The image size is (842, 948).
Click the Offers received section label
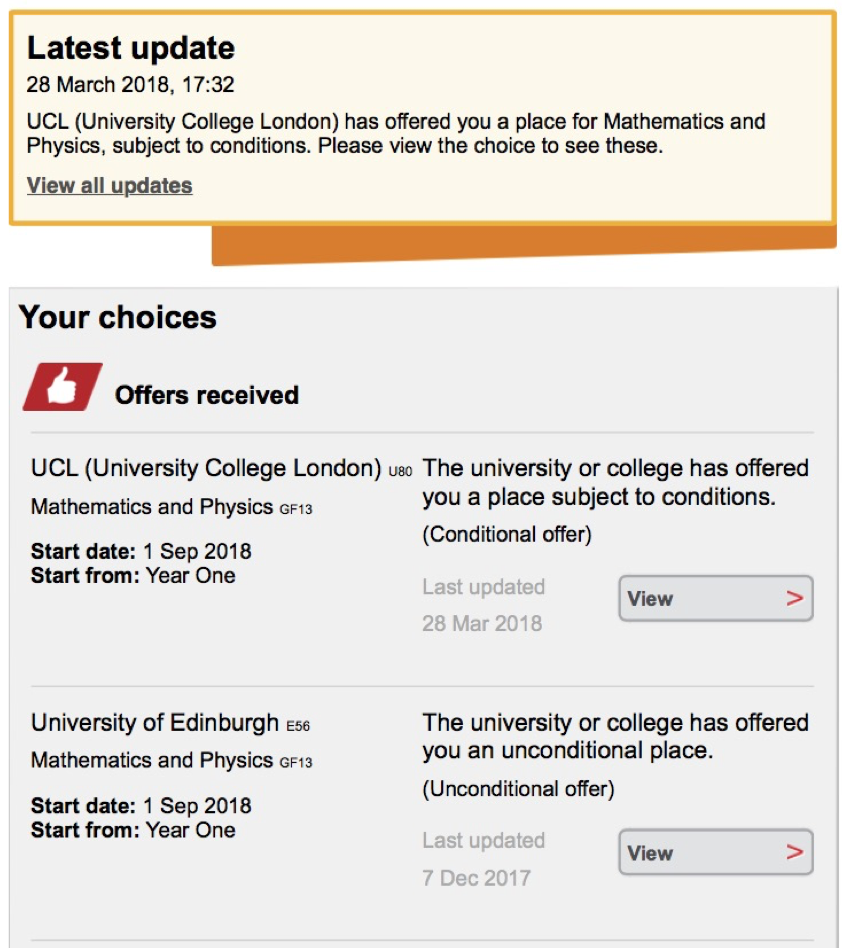pos(207,395)
